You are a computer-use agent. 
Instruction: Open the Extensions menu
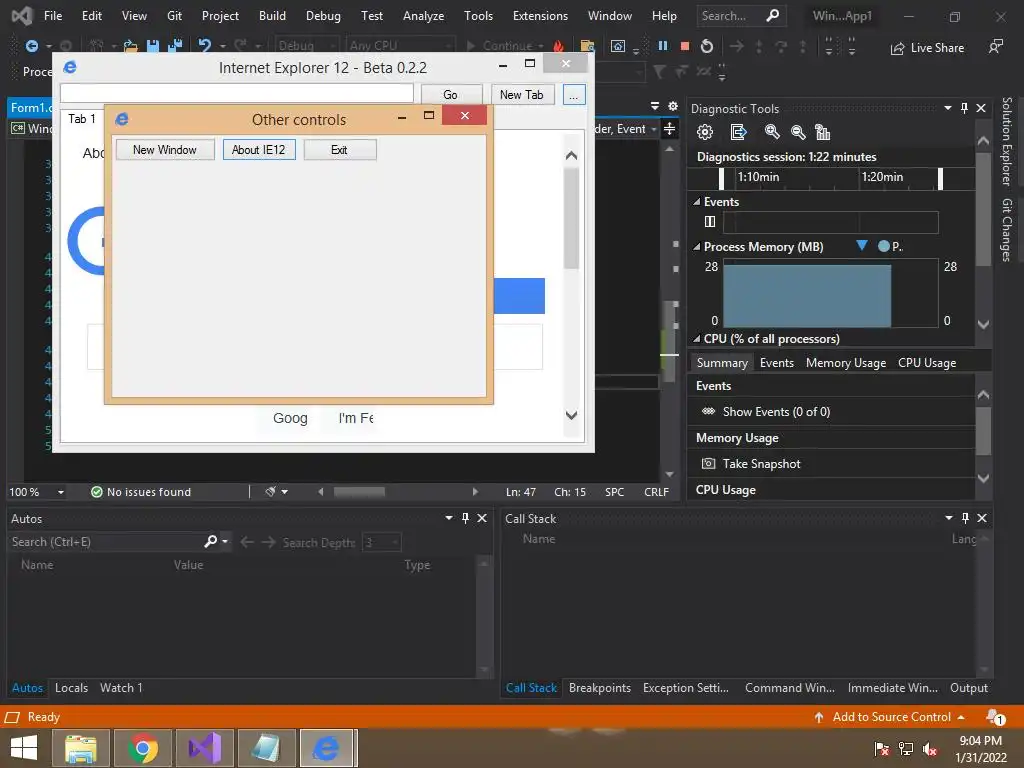pyautogui.click(x=540, y=16)
